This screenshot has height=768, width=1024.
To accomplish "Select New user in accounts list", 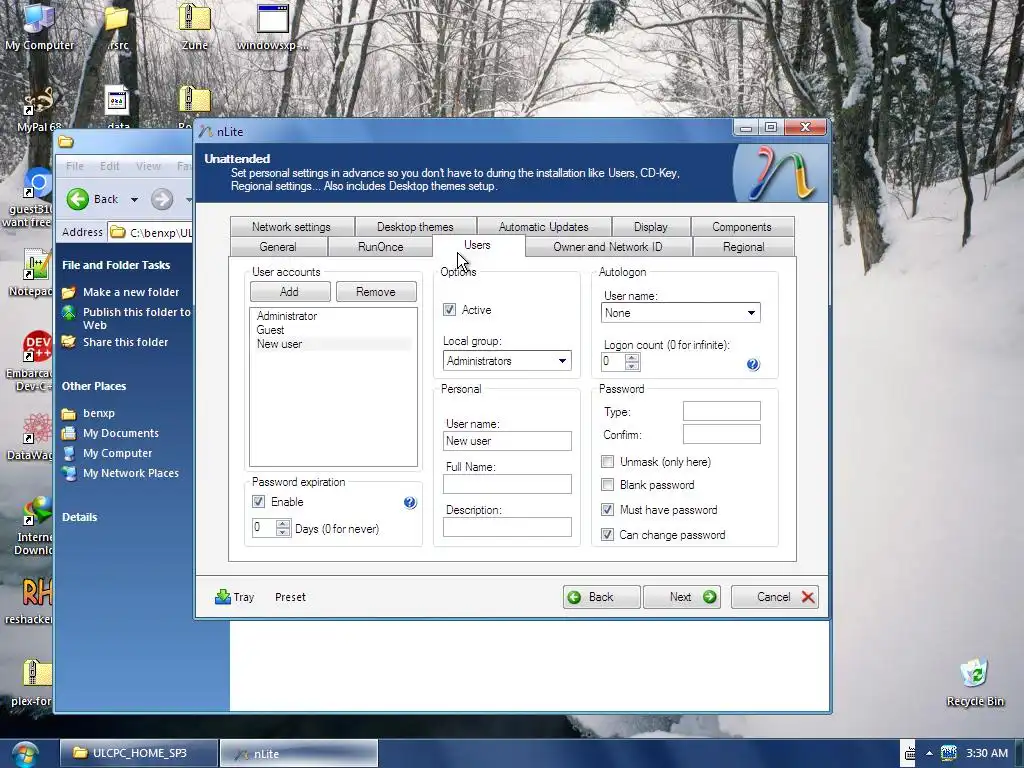I will tap(333, 344).
